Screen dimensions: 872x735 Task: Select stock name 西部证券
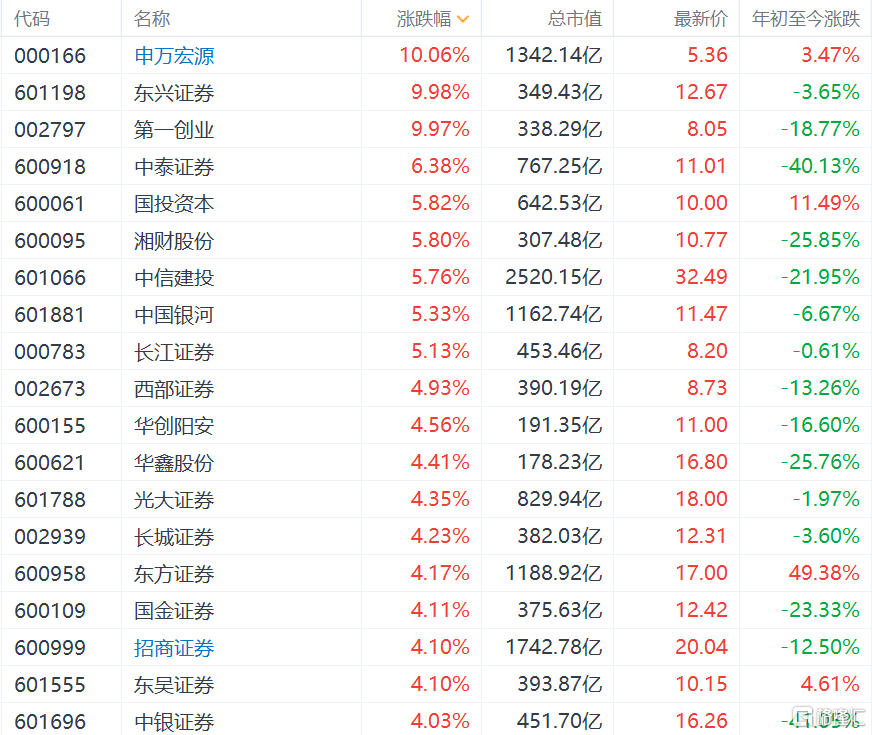[174, 389]
